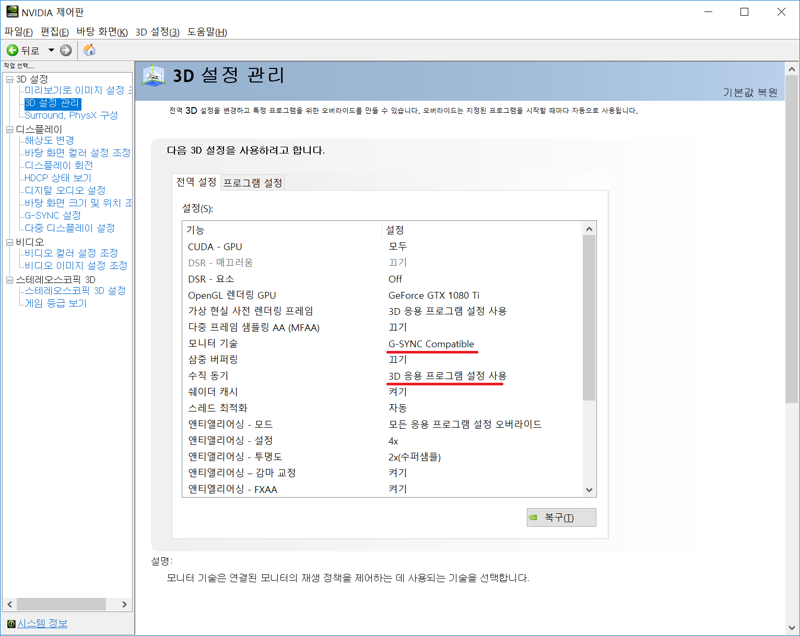This screenshot has height=636, width=800.
Task: Open 비디오 컬러 설정 조정 page
Action: coord(71,253)
